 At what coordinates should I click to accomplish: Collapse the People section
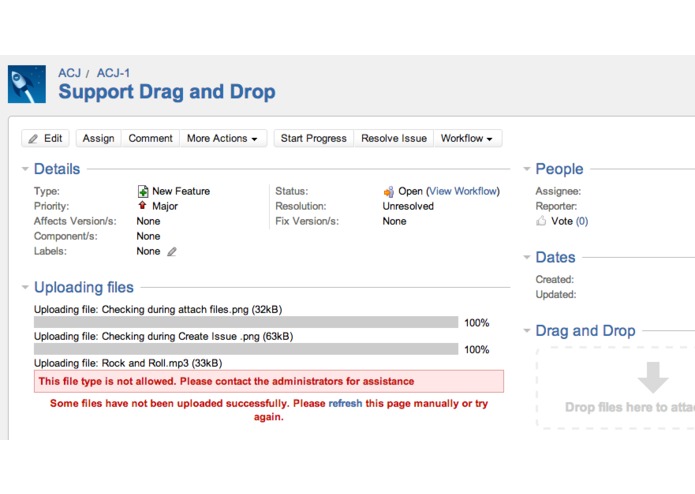[x=527, y=169]
